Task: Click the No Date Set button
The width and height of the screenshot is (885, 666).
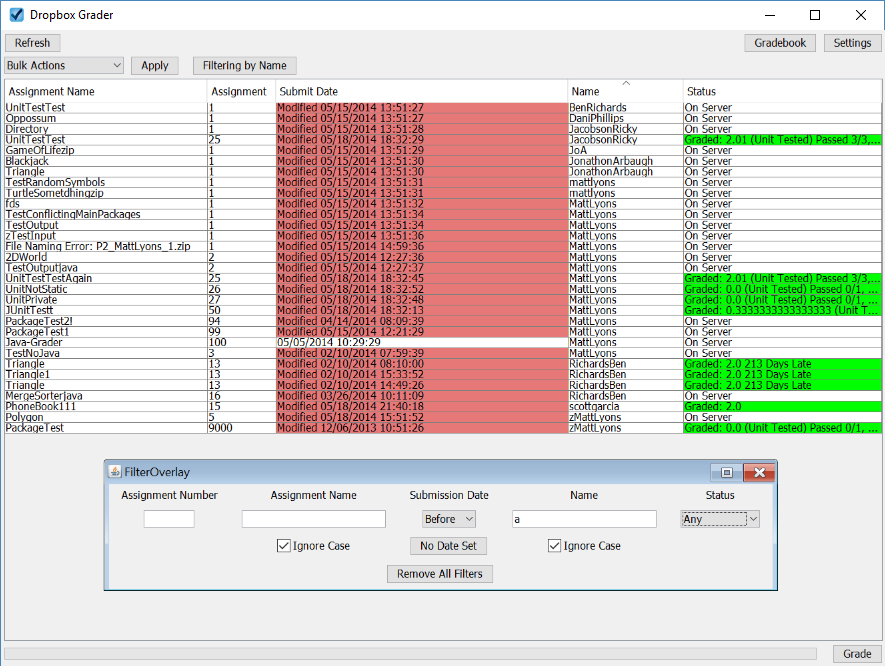Action: (448, 546)
